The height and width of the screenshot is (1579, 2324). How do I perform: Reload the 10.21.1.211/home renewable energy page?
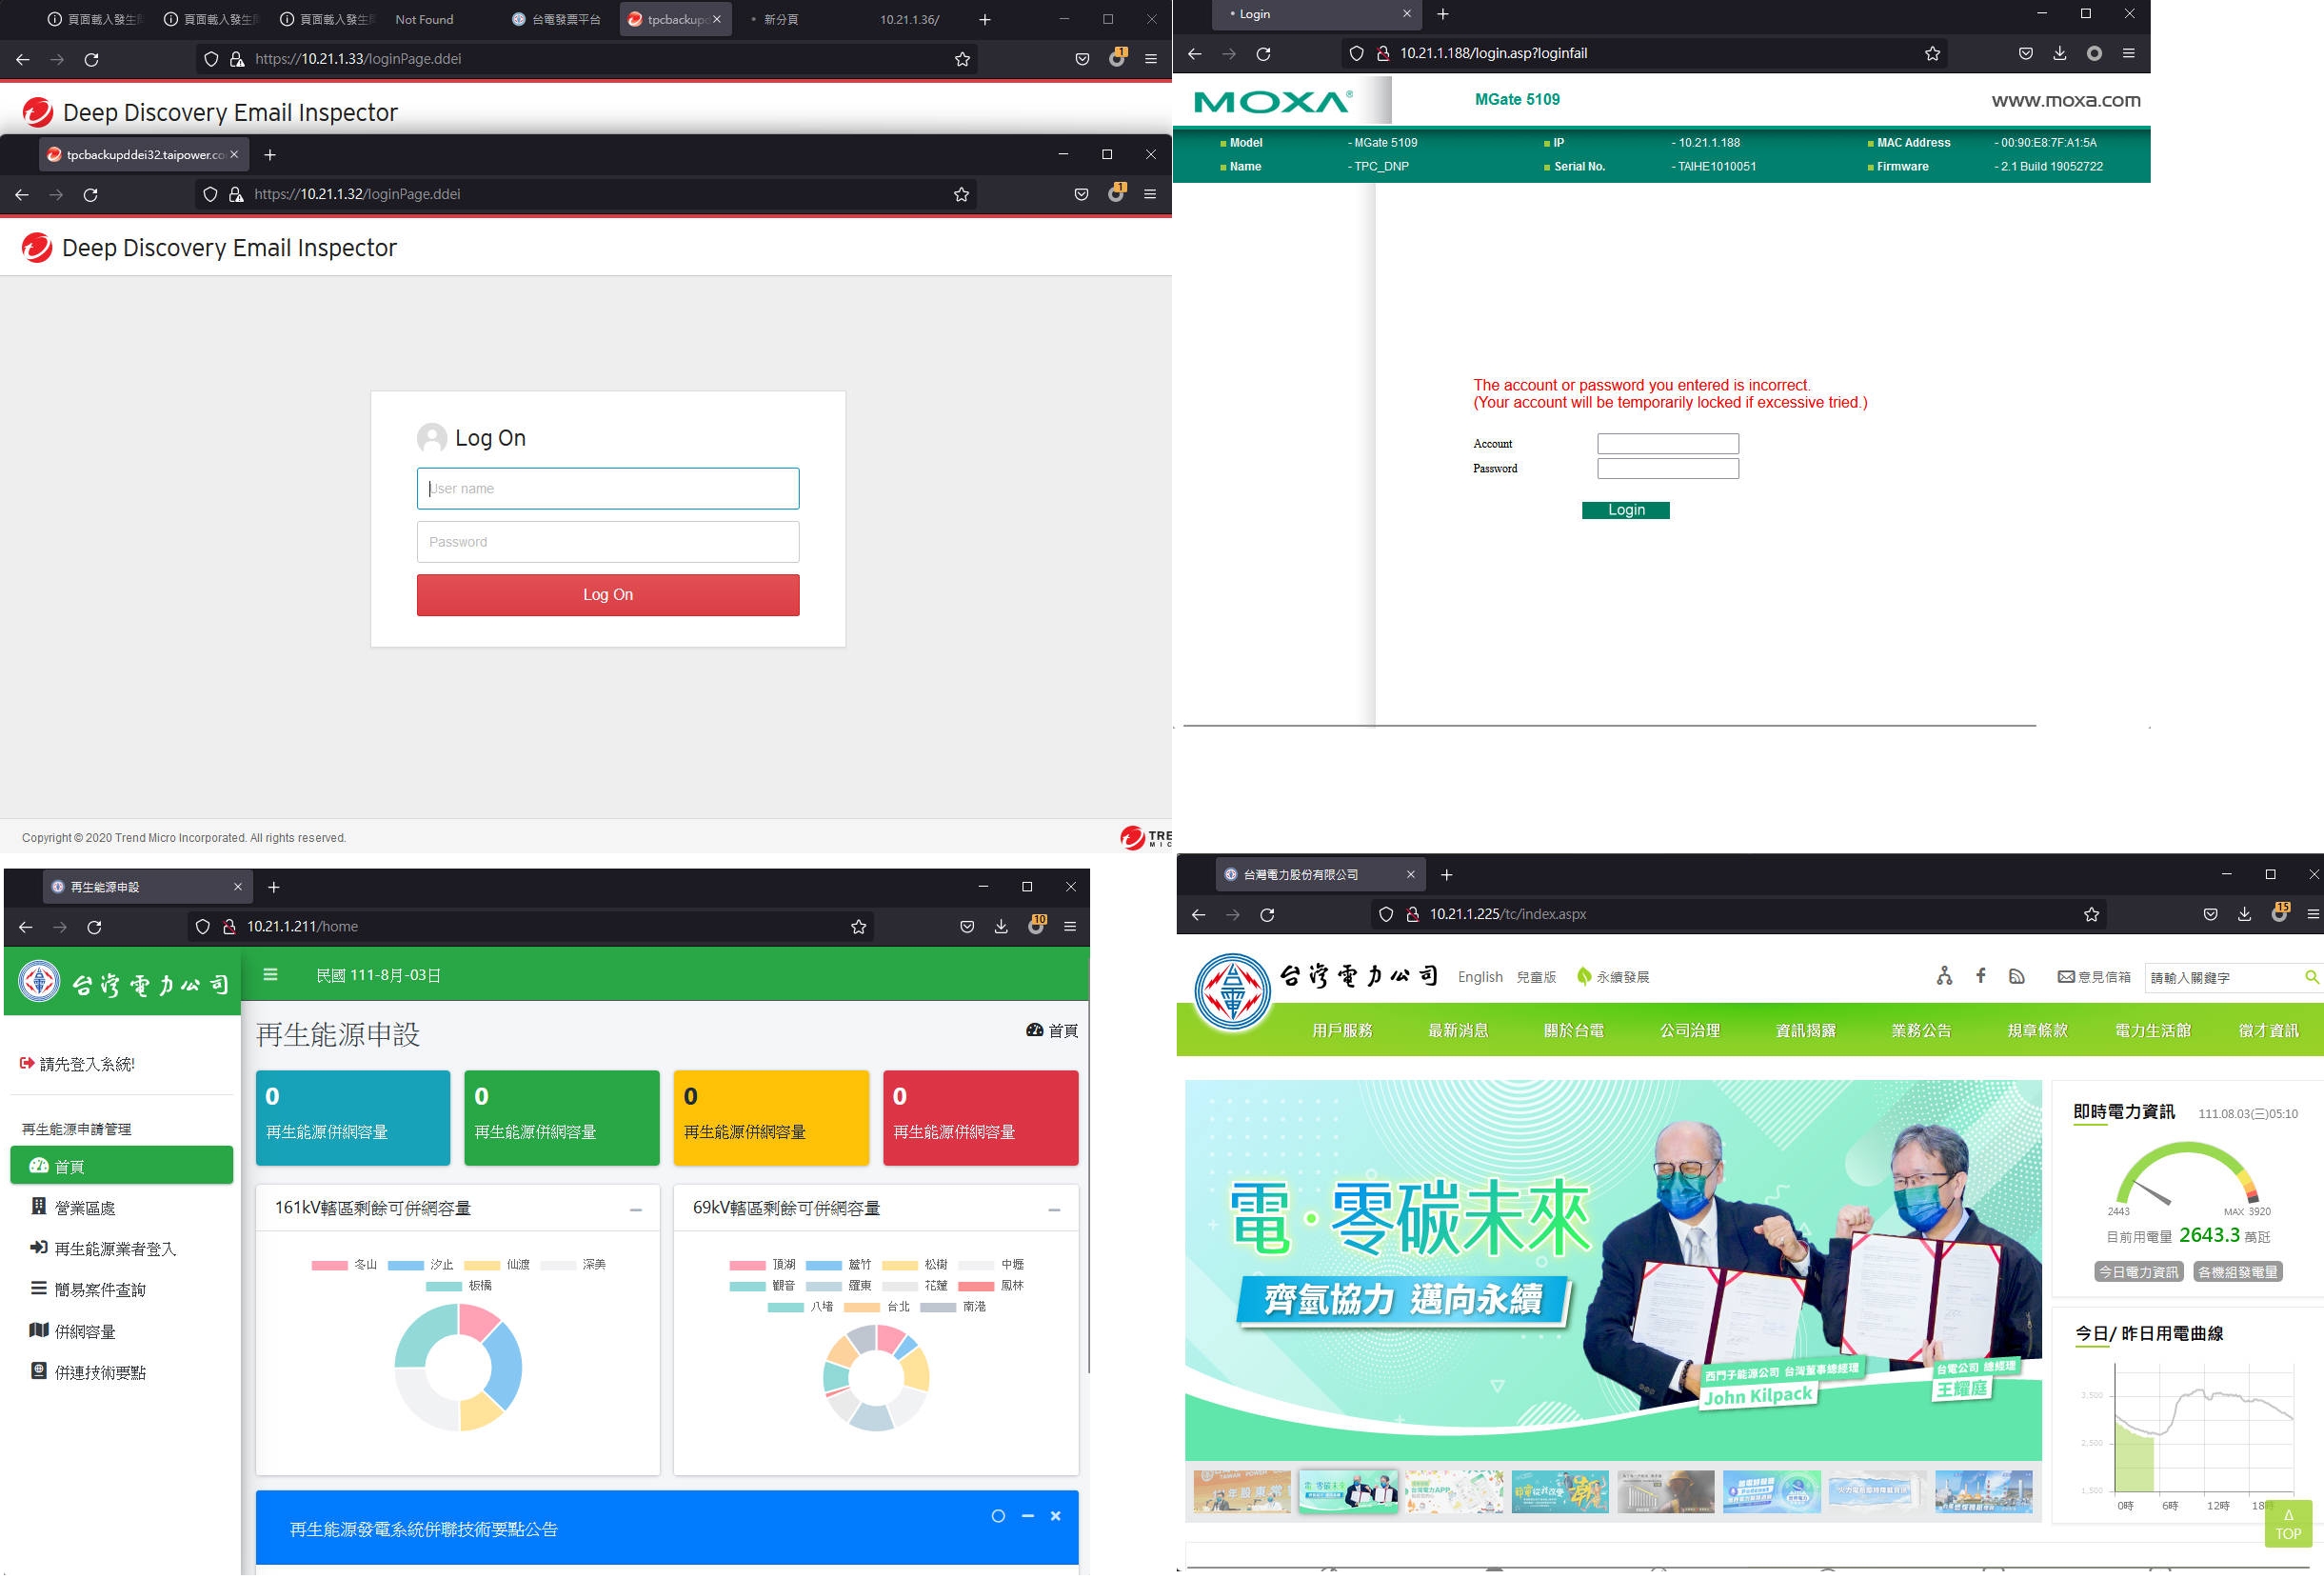tap(94, 928)
